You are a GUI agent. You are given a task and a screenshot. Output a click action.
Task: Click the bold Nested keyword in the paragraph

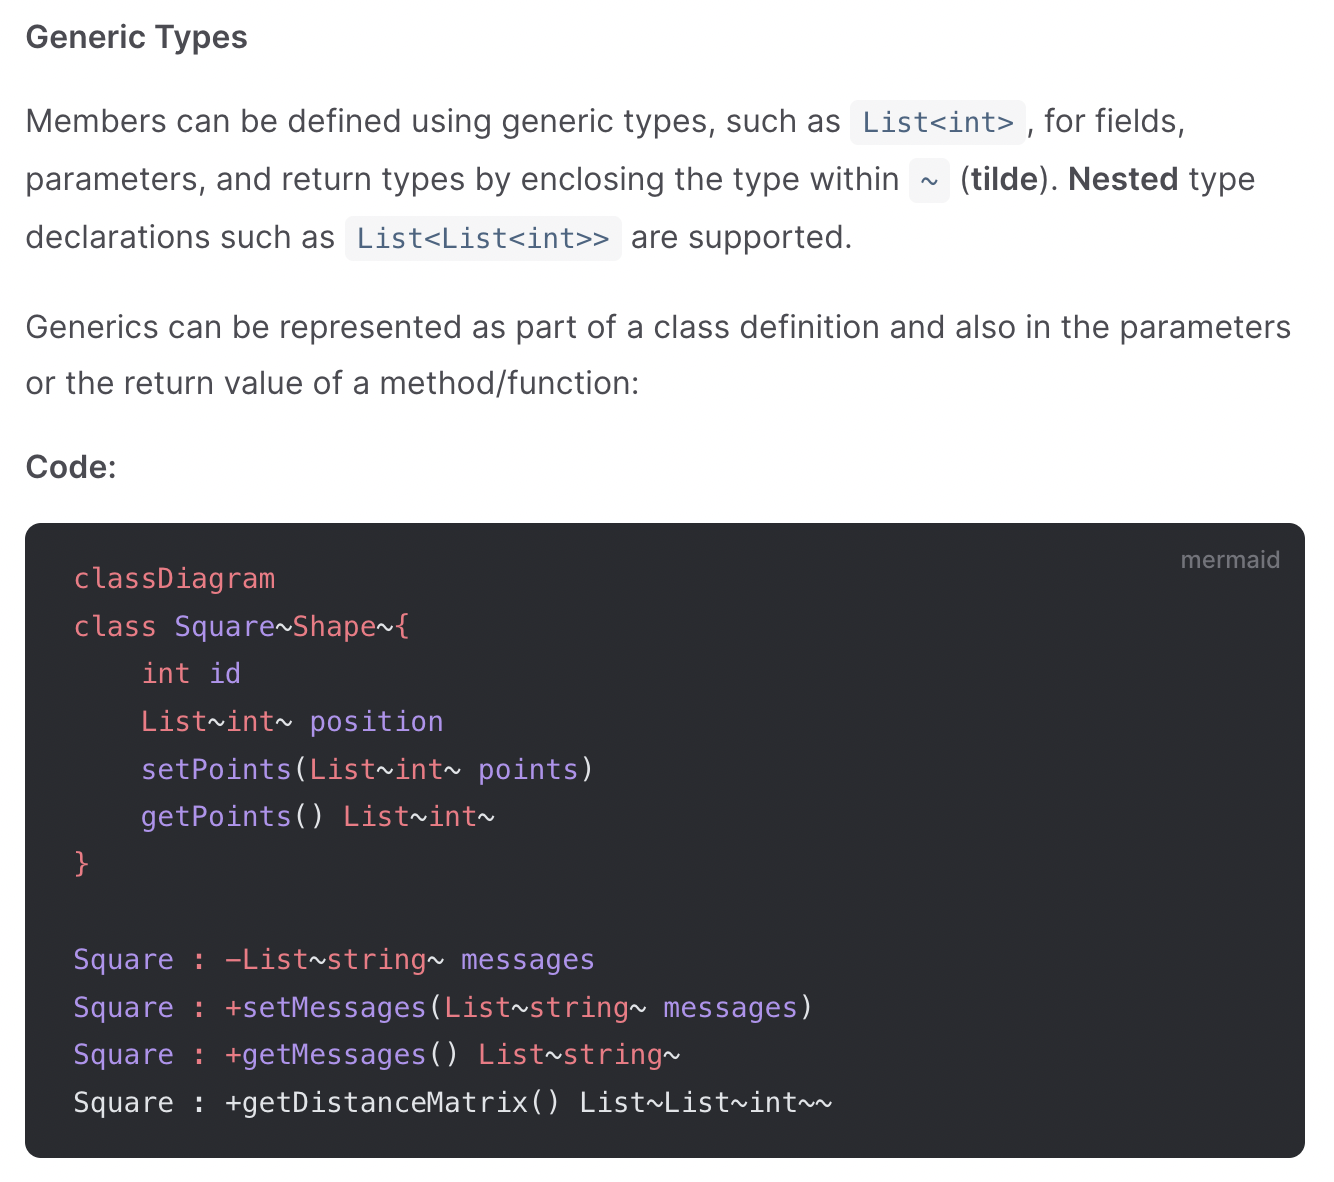[1123, 179]
